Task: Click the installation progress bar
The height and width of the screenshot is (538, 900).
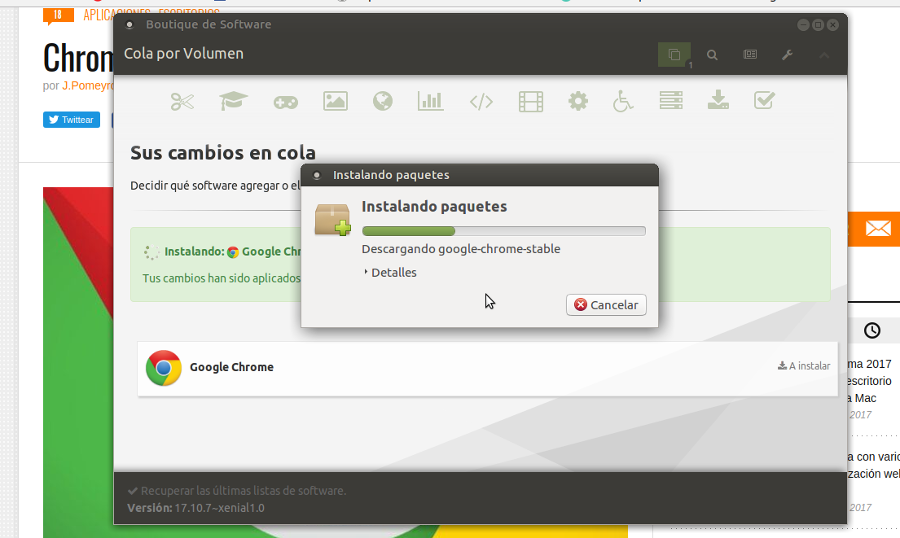Action: coord(503,231)
